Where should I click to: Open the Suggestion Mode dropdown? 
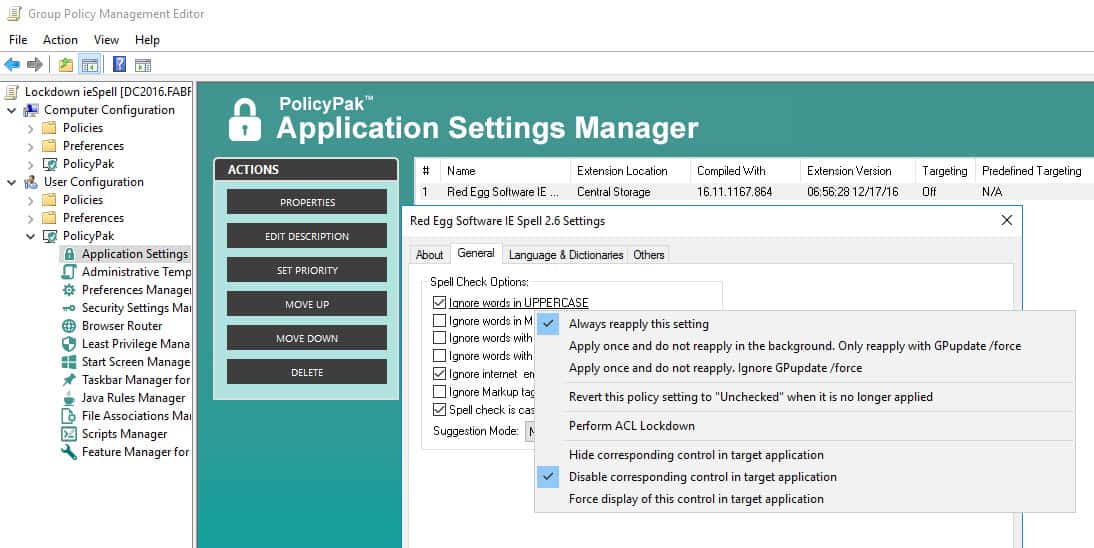(530, 431)
